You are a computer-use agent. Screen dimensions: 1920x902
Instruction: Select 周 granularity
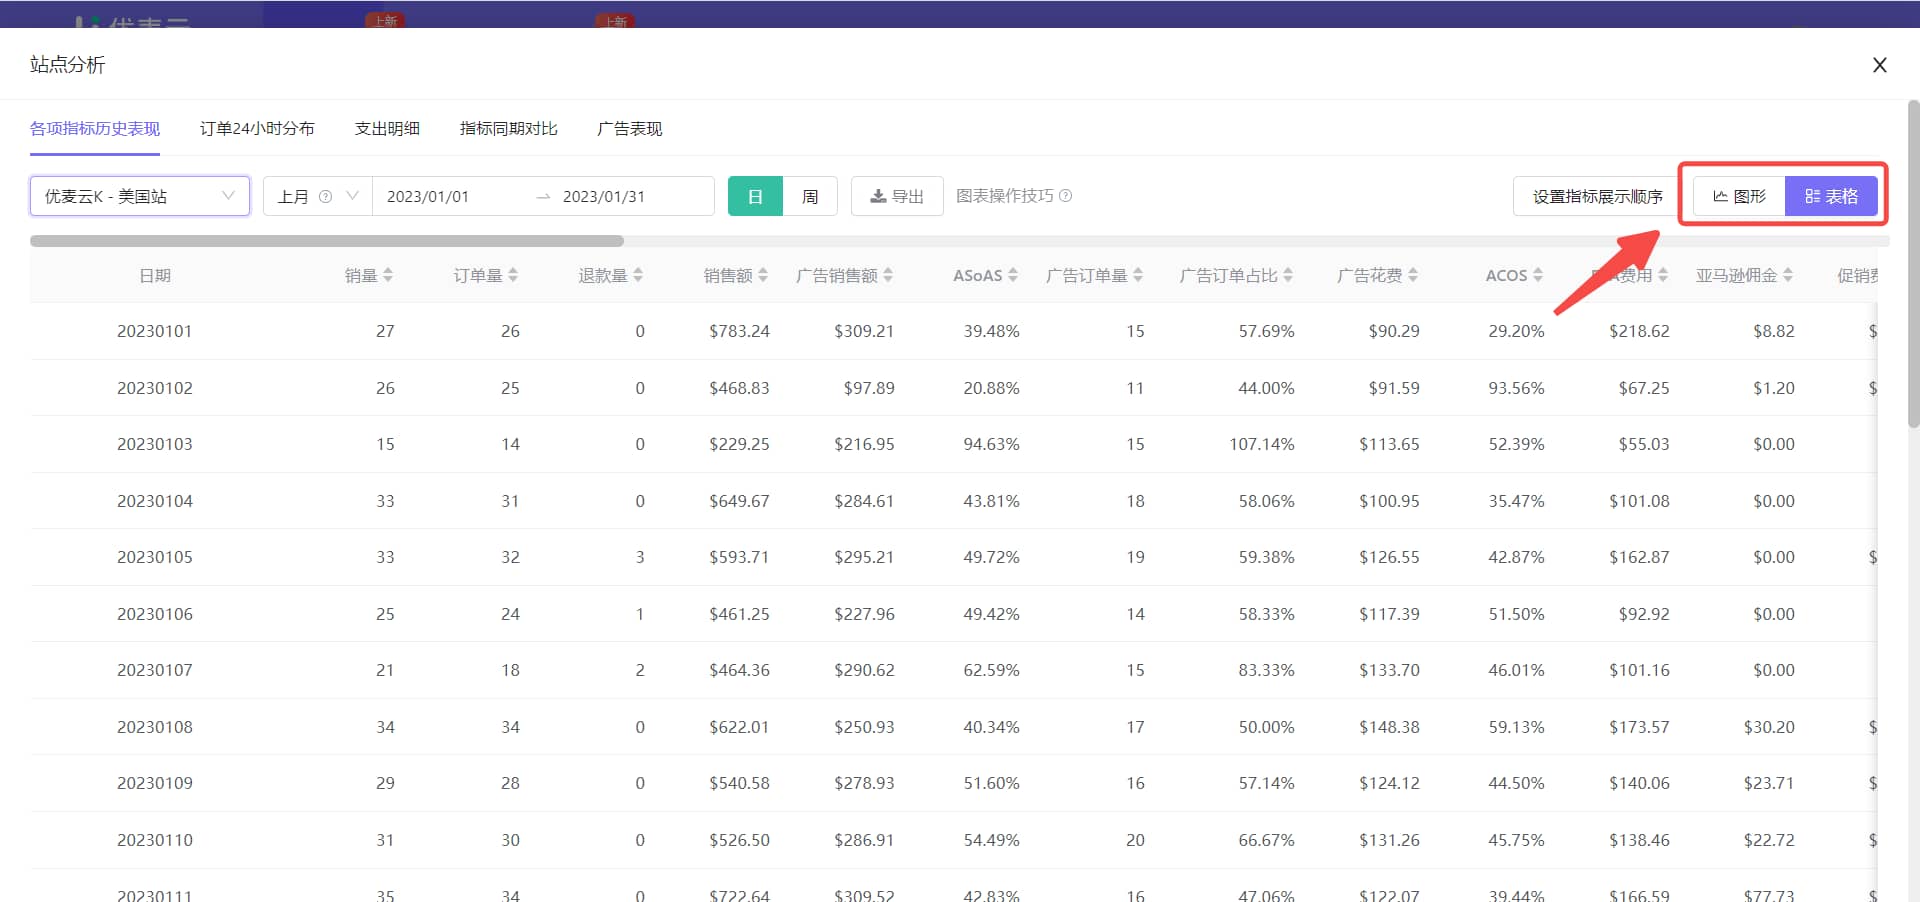(x=810, y=196)
